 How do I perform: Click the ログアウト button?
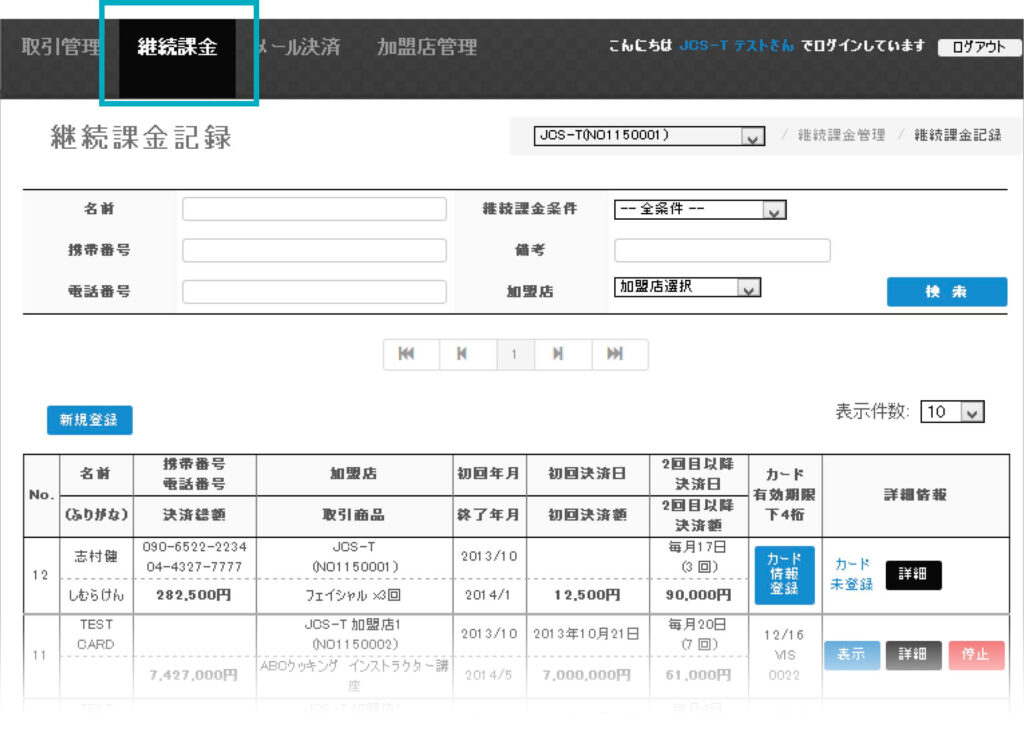click(x=978, y=47)
